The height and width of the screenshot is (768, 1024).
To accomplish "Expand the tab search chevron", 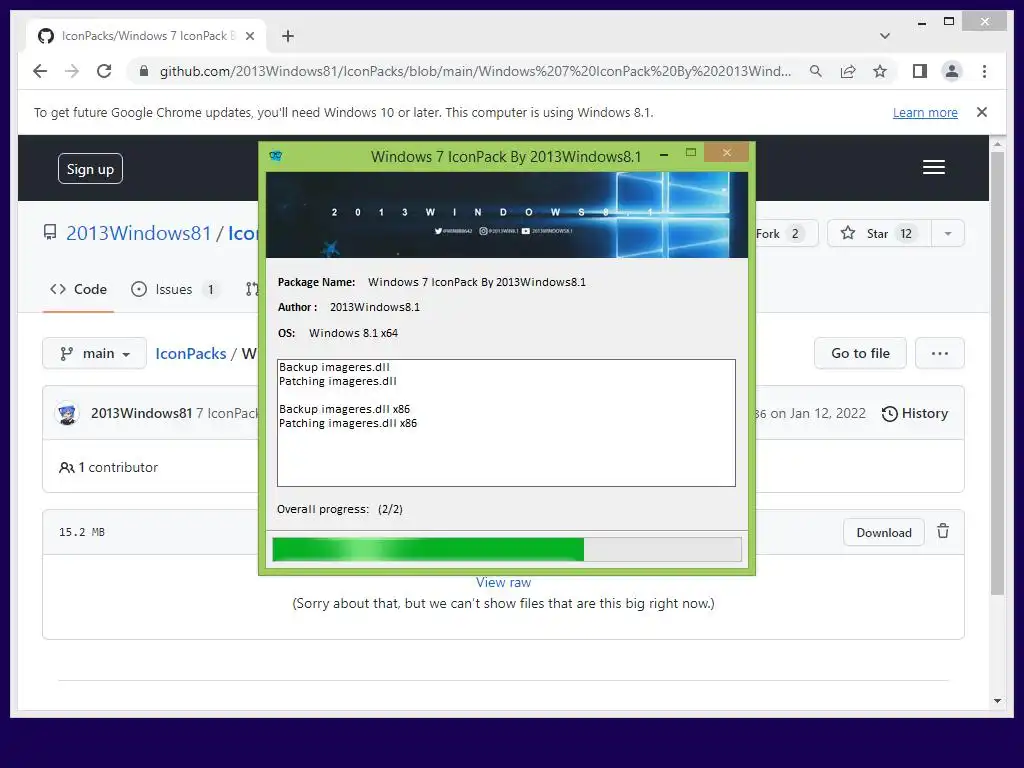I will [x=884, y=36].
